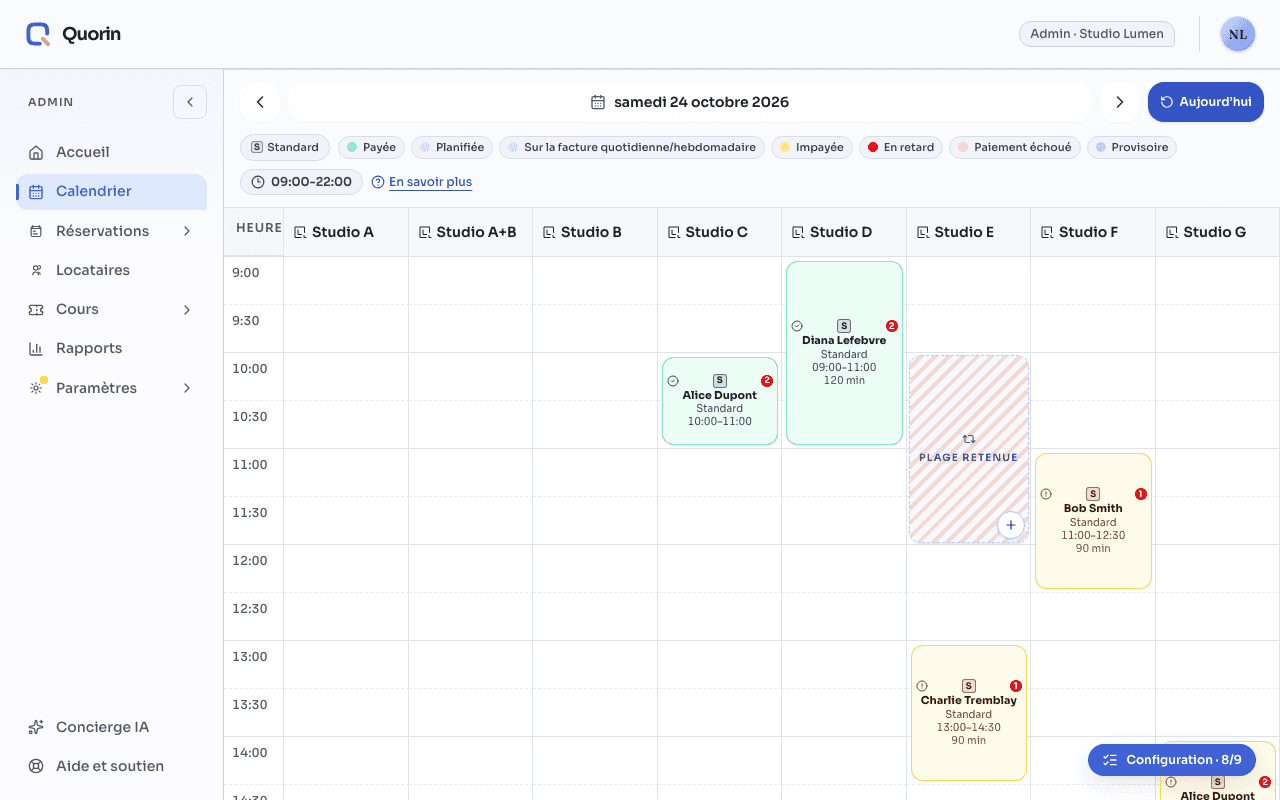Open Diana Lefebvre's 09:00–11:00 booking
This screenshot has height=800, width=1280.
click(844, 353)
